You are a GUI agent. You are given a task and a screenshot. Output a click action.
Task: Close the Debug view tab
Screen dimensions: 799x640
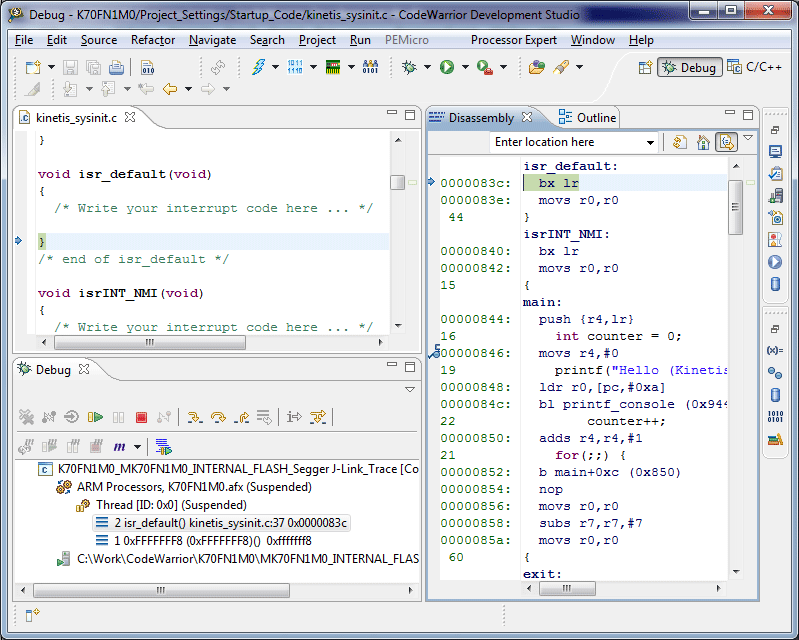point(84,369)
